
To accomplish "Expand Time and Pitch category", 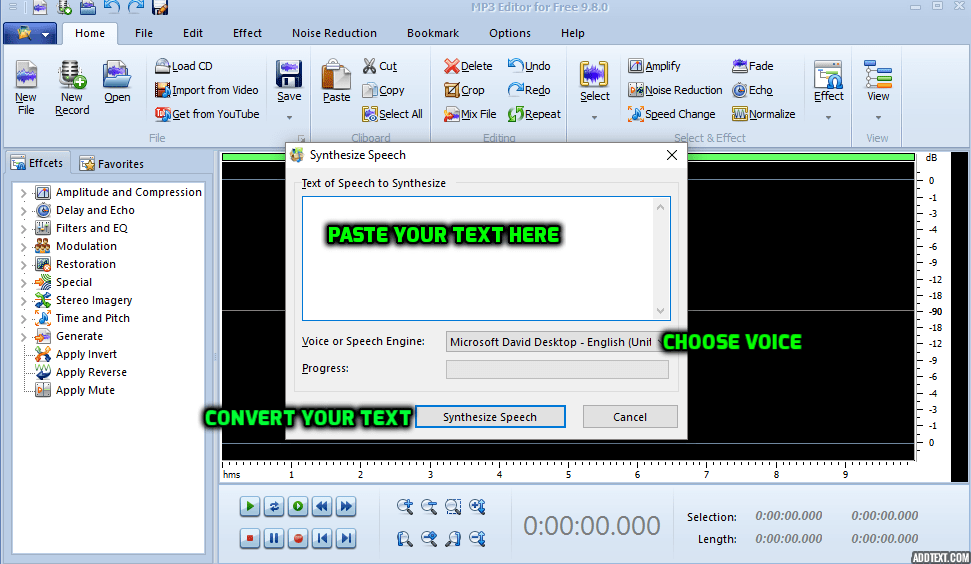I will click(x=24, y=319).
